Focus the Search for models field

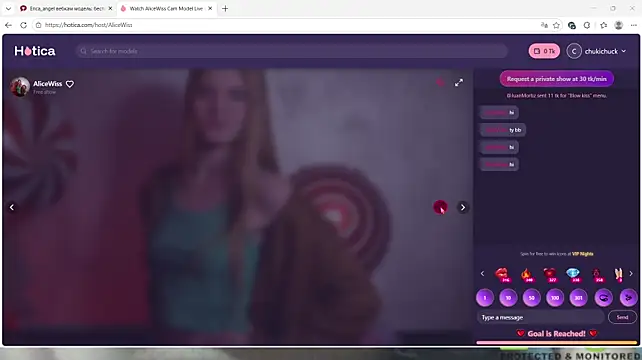point(292,51)
